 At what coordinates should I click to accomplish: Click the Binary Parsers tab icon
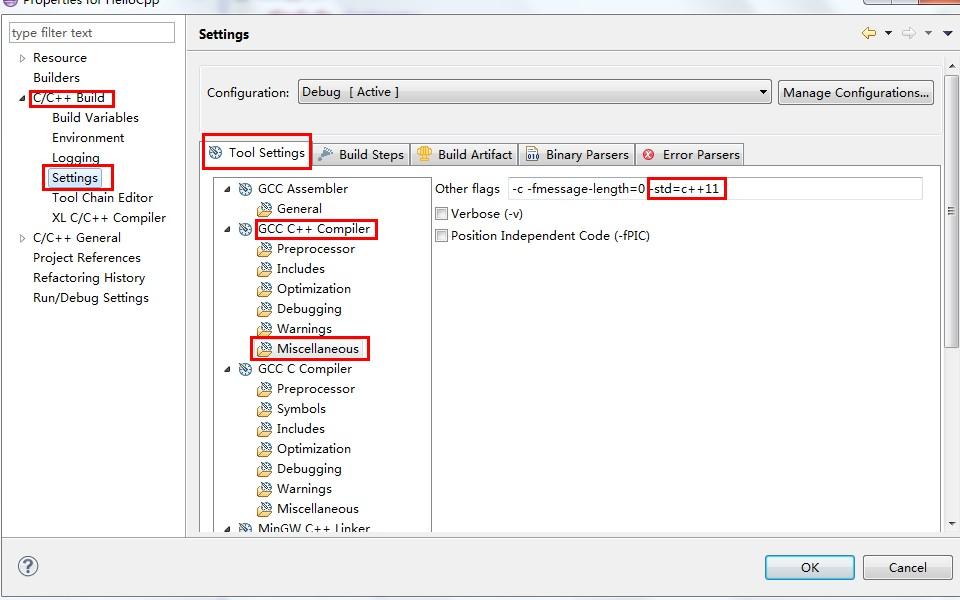click(x=533, y=154)
